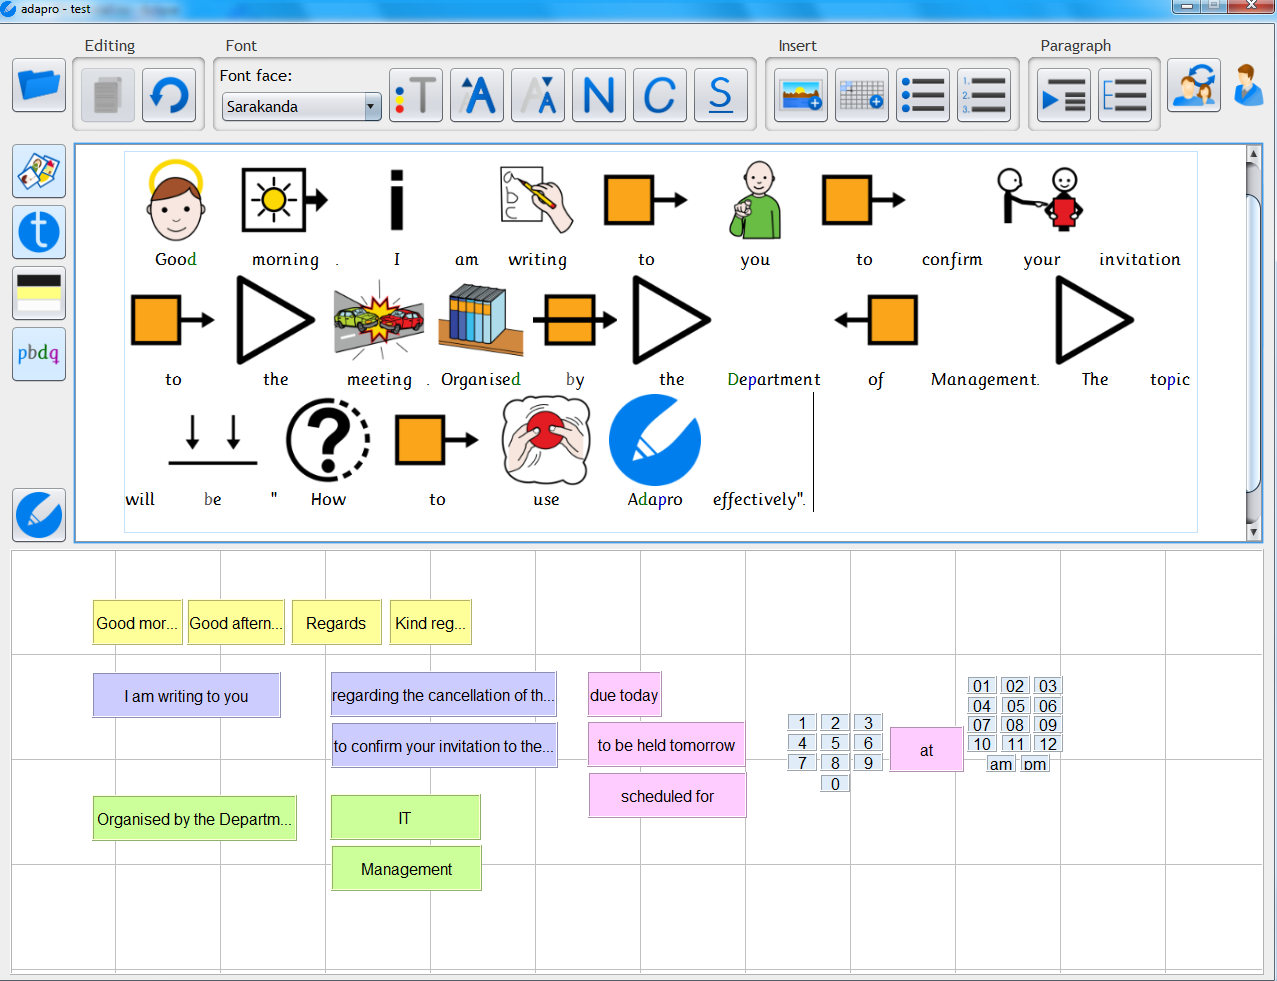The height and width of the screenshot is (981, 1277).
Task: Click the Organised bookshelf pictogram
Action: point(481,320)
